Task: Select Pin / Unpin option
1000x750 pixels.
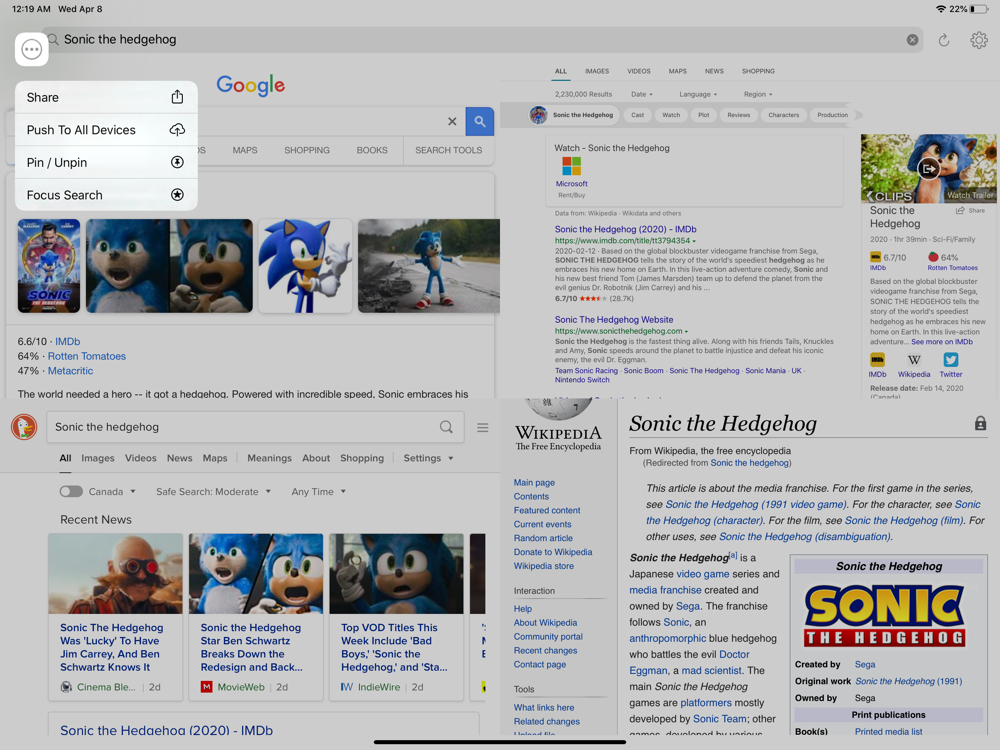Action: (106, 162)
